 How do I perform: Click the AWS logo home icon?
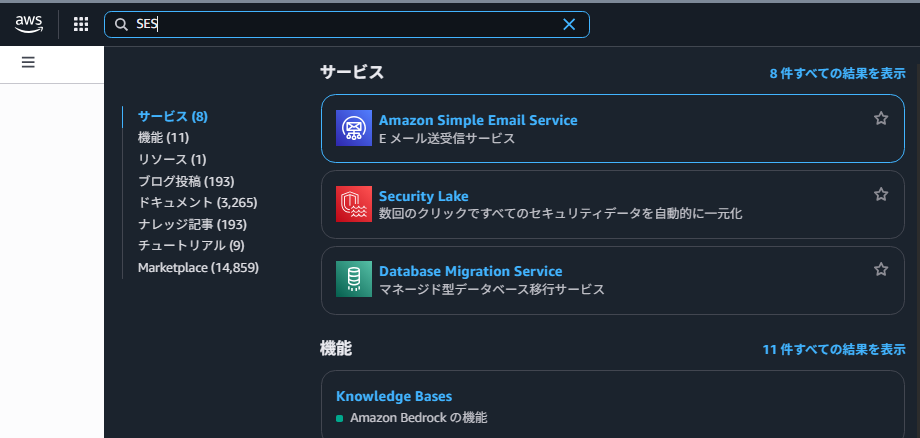click(x=29, y=24)
